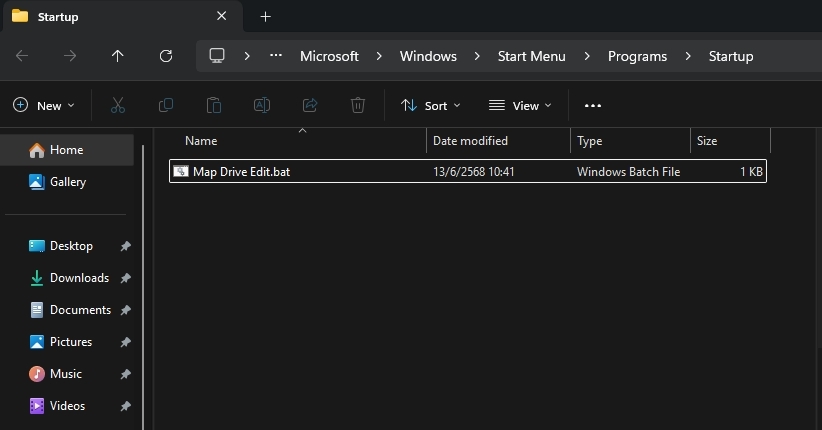
Task: Refresh the current folder view
Action: click(166, 56)
